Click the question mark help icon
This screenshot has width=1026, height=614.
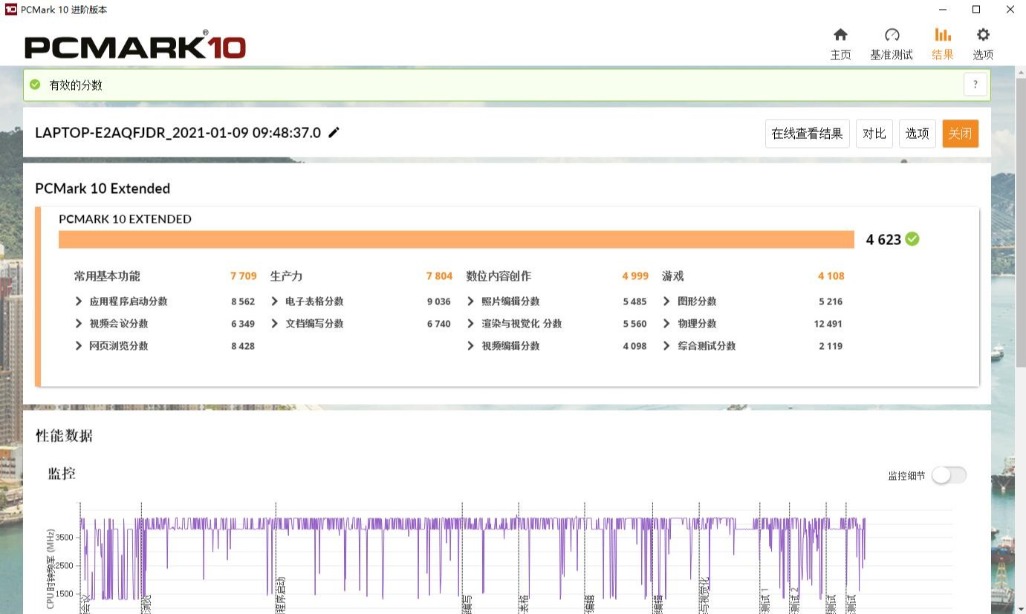[x=975, y=84]
